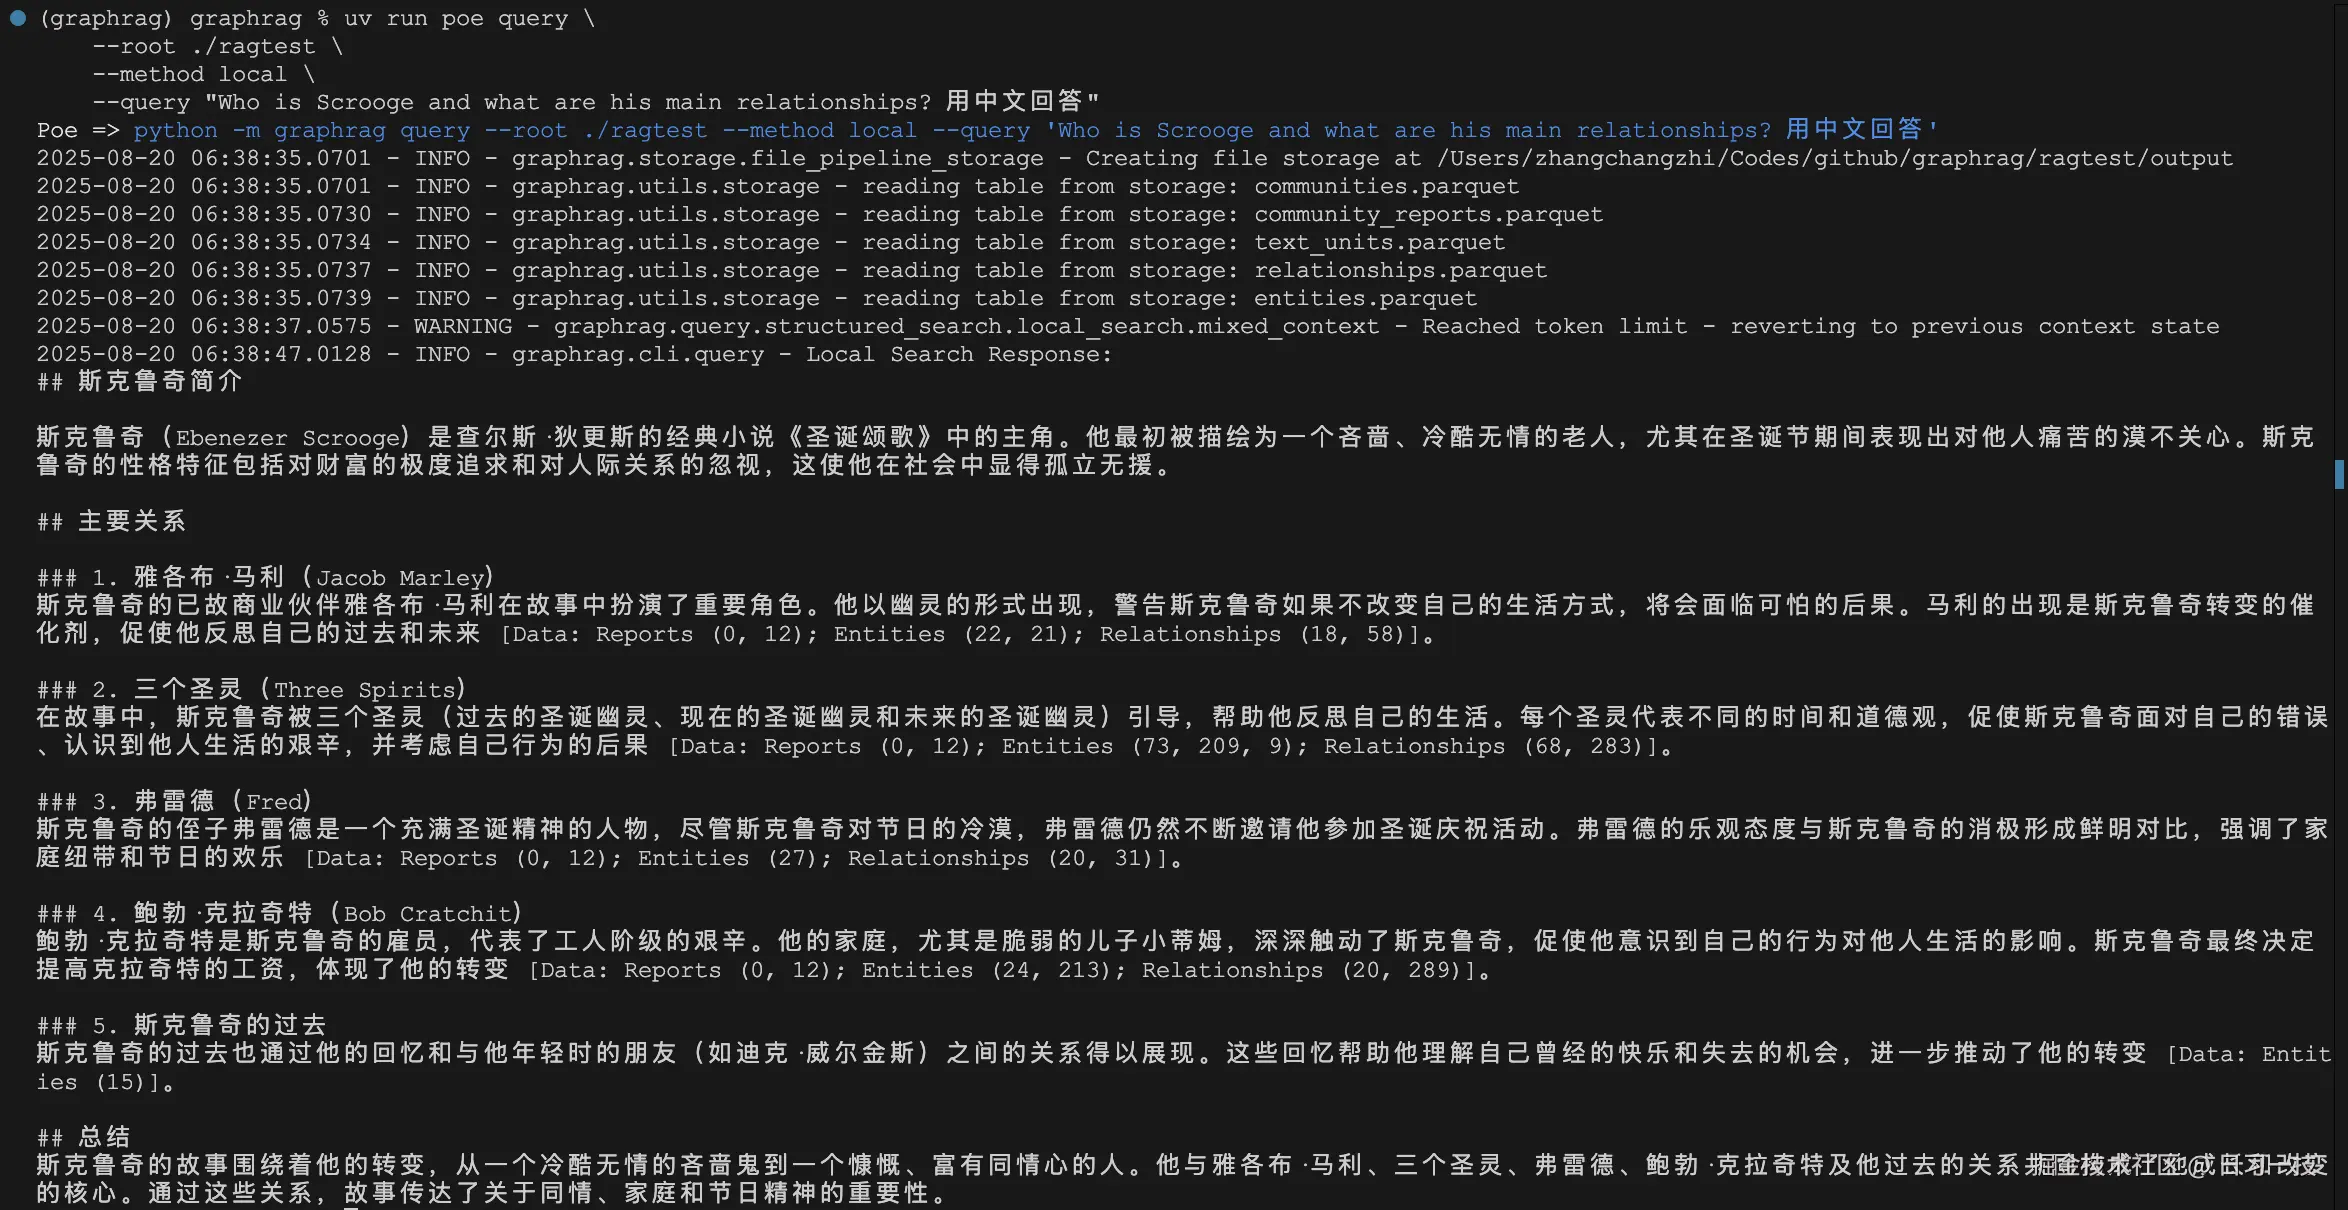This screenshot has height=1210, width=2348.
Task: Click the relationships.parquet log entry
Action: tap(1400, 270)
